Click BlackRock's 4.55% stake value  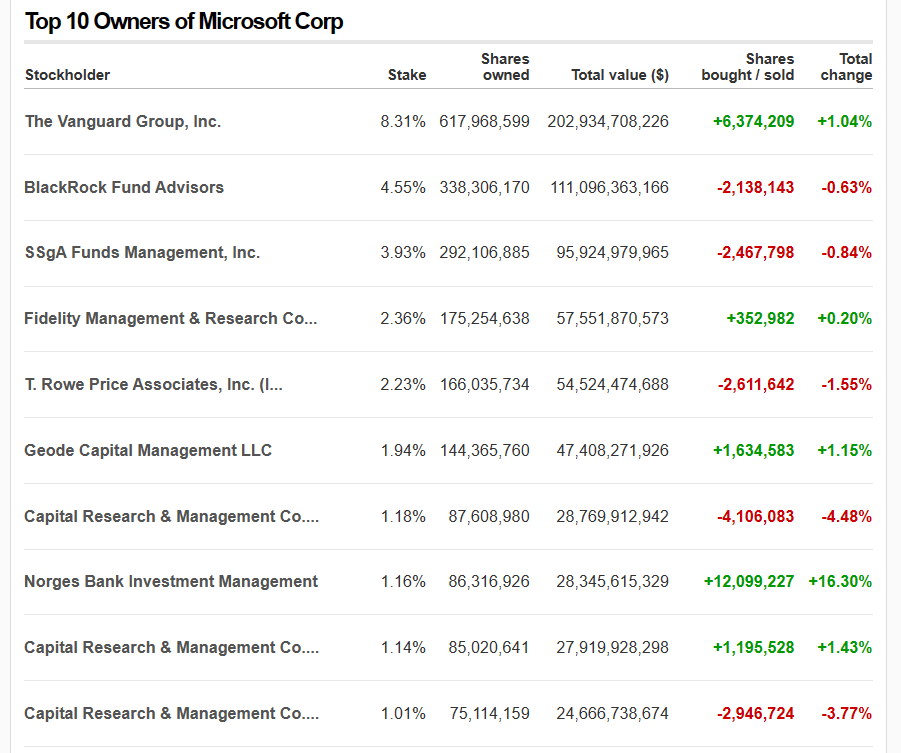[403, 187]
